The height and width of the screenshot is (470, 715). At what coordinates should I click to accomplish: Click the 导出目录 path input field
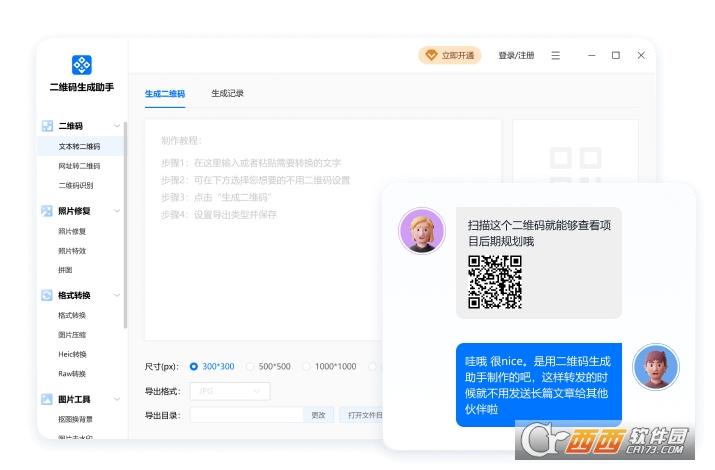click(x=247, y=415)
